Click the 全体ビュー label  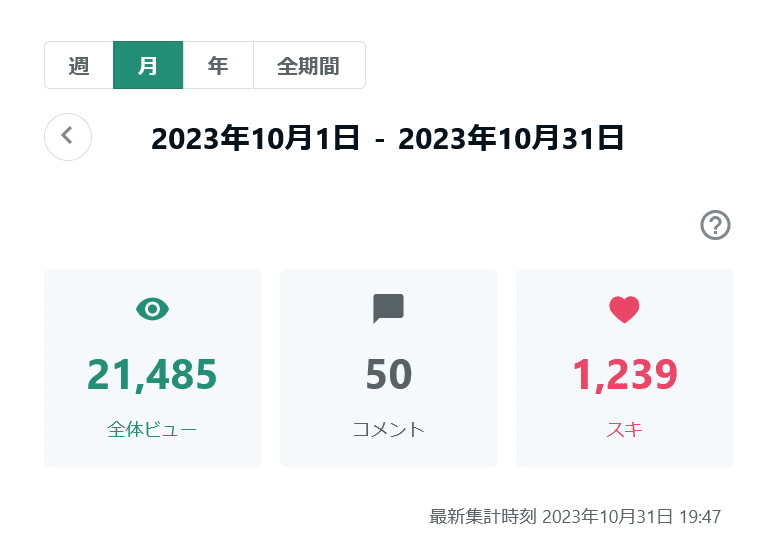(x=152, y=430)
